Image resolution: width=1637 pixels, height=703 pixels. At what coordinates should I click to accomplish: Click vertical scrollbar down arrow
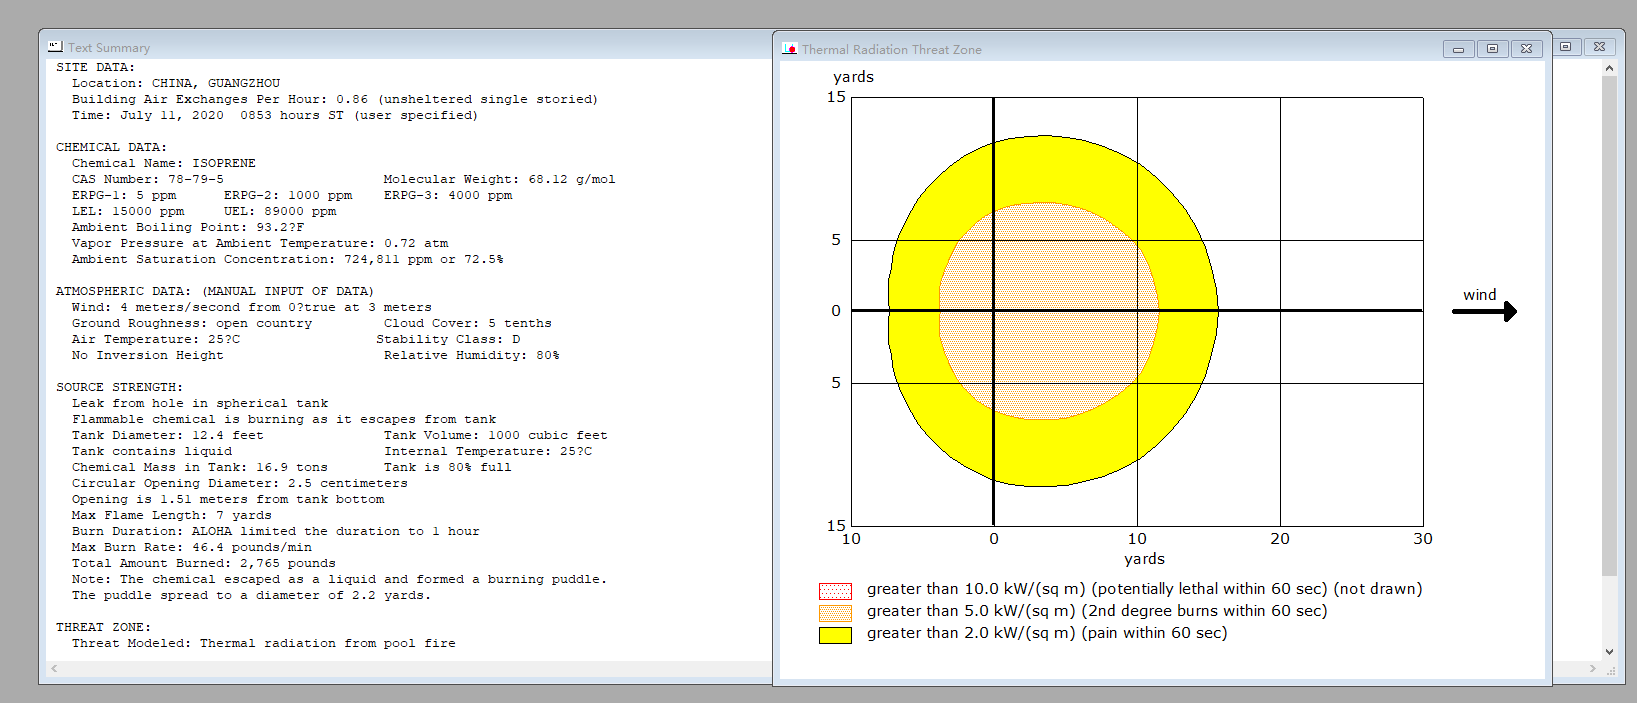pos(1609,652)
